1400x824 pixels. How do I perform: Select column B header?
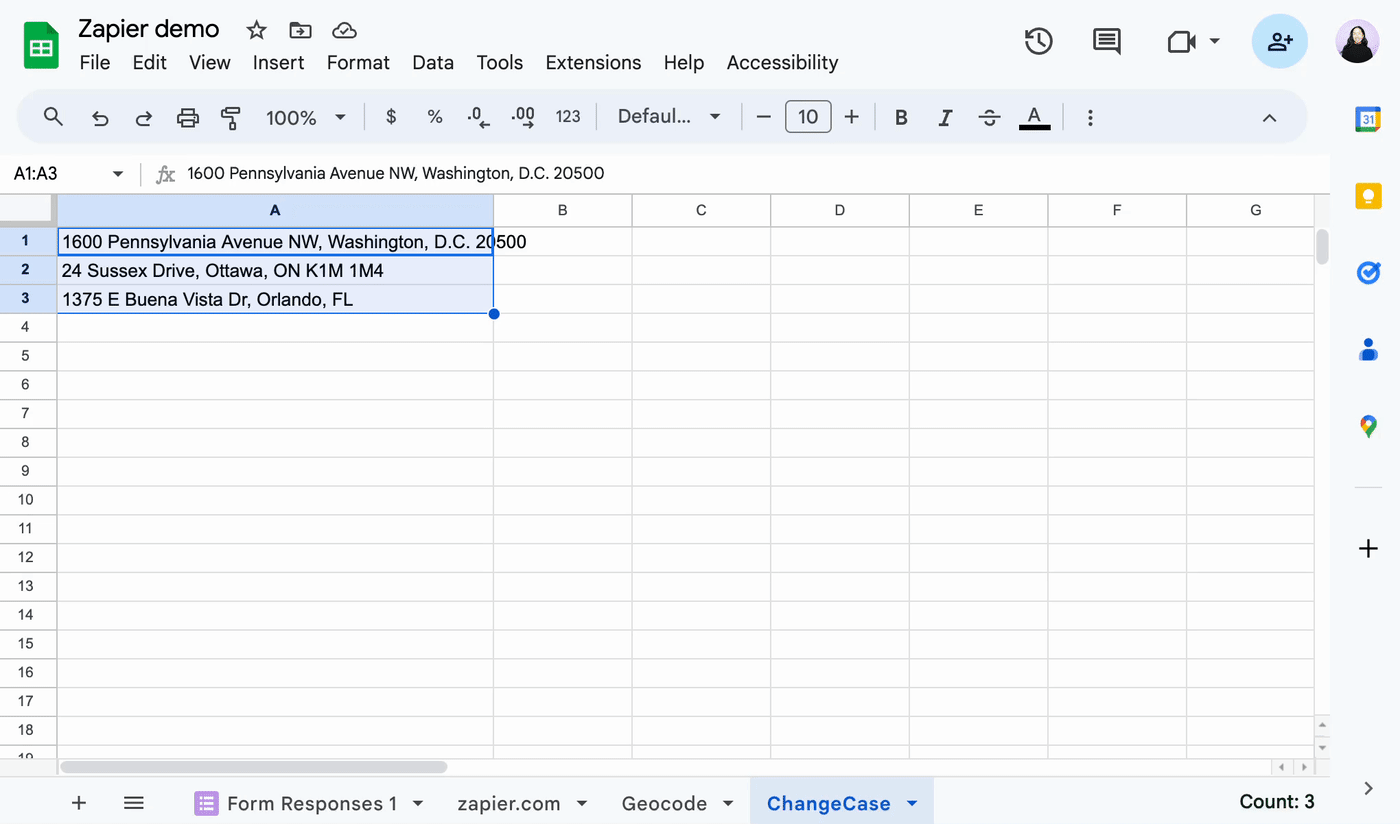coord(563,210)
